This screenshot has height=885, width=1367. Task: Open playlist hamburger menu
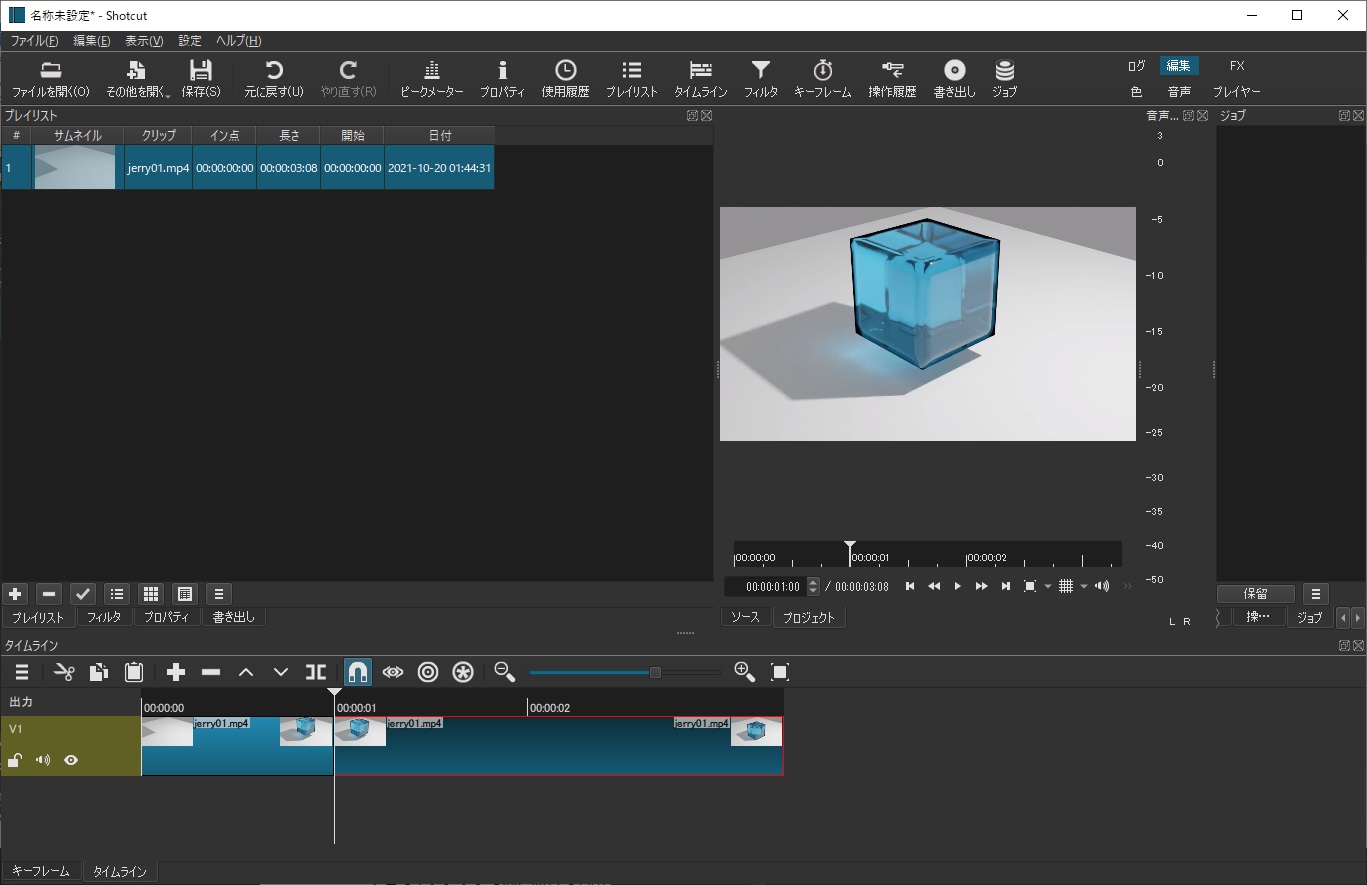[x=219, y=594]
